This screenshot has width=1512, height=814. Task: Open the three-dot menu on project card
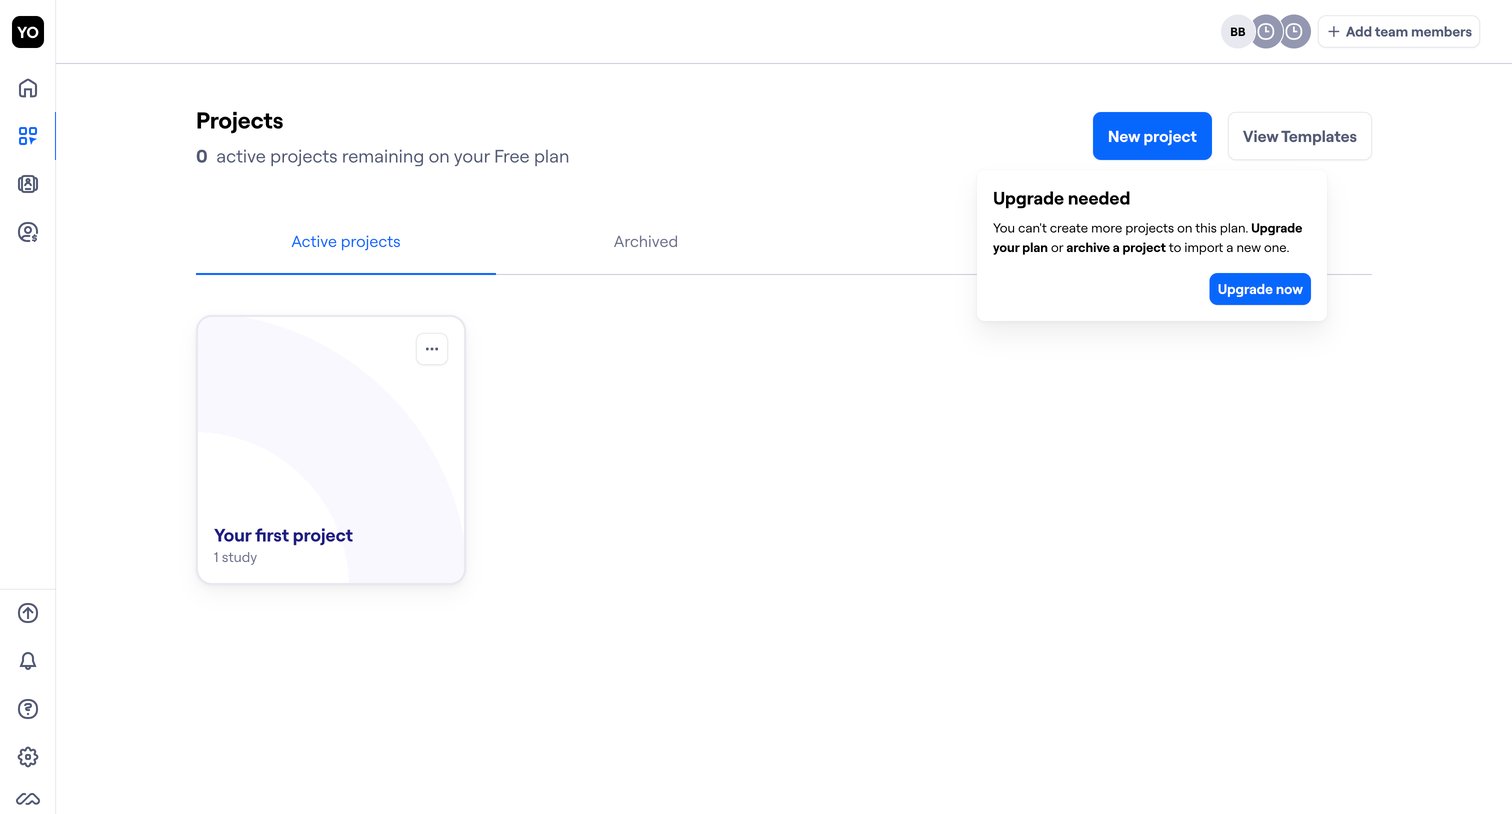pyautogui.click(x=432, y=349)
